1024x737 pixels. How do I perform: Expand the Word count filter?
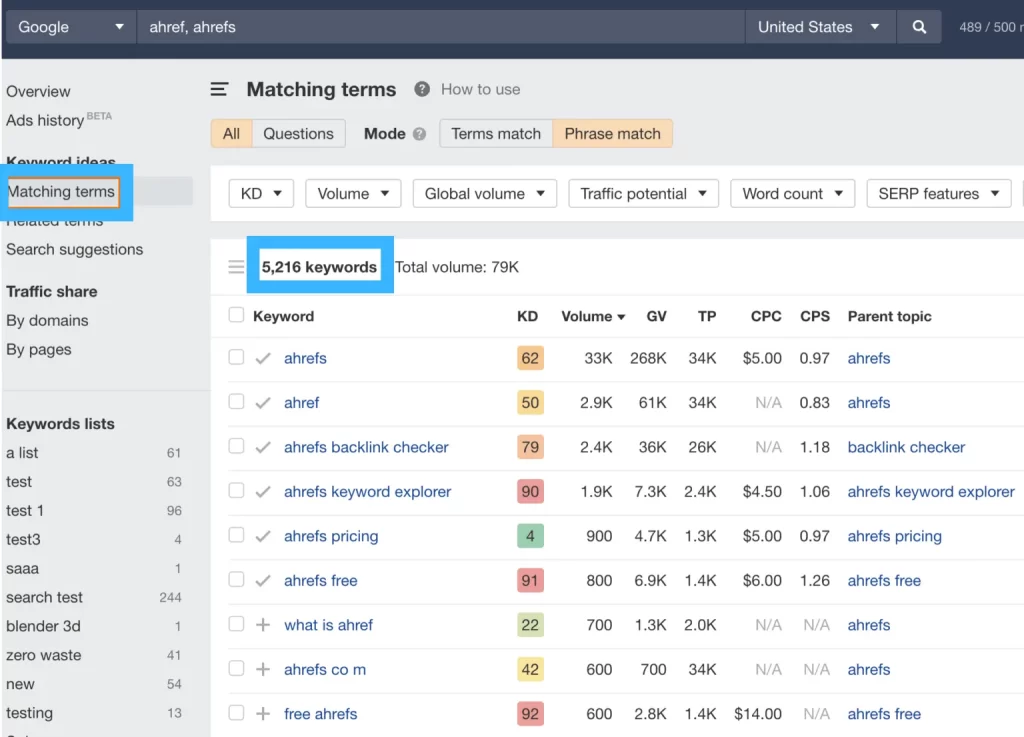click(792, 194)
